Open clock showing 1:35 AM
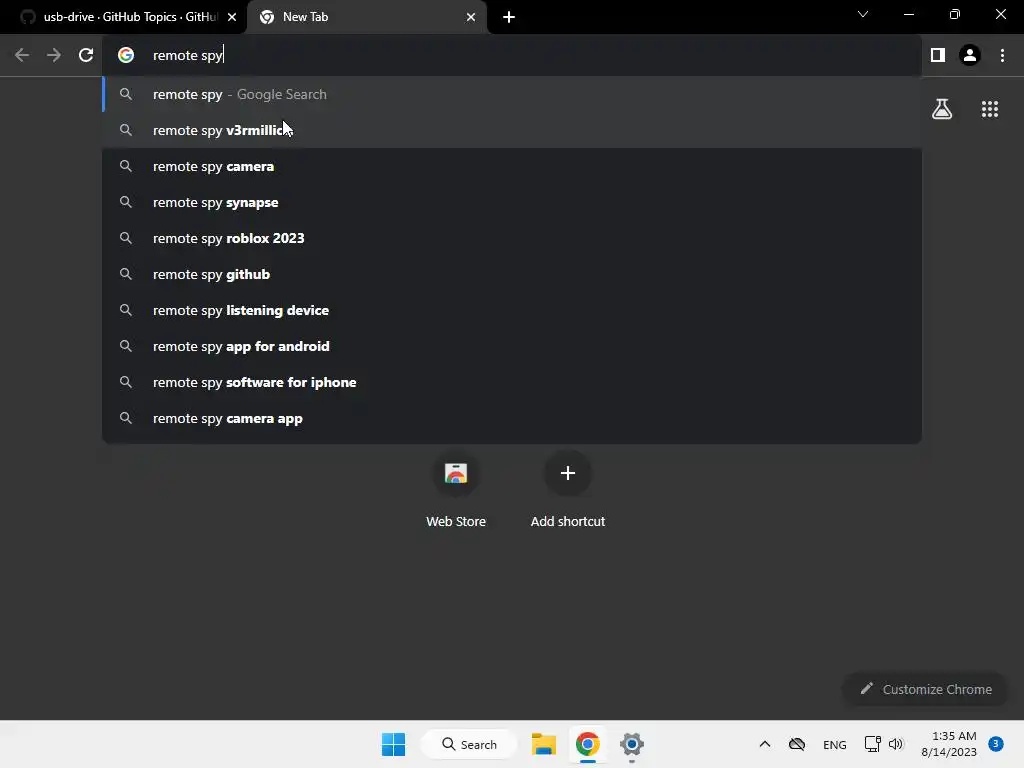Image resolution: width=1024 pixels, height=768 pixels. (949, 744)
